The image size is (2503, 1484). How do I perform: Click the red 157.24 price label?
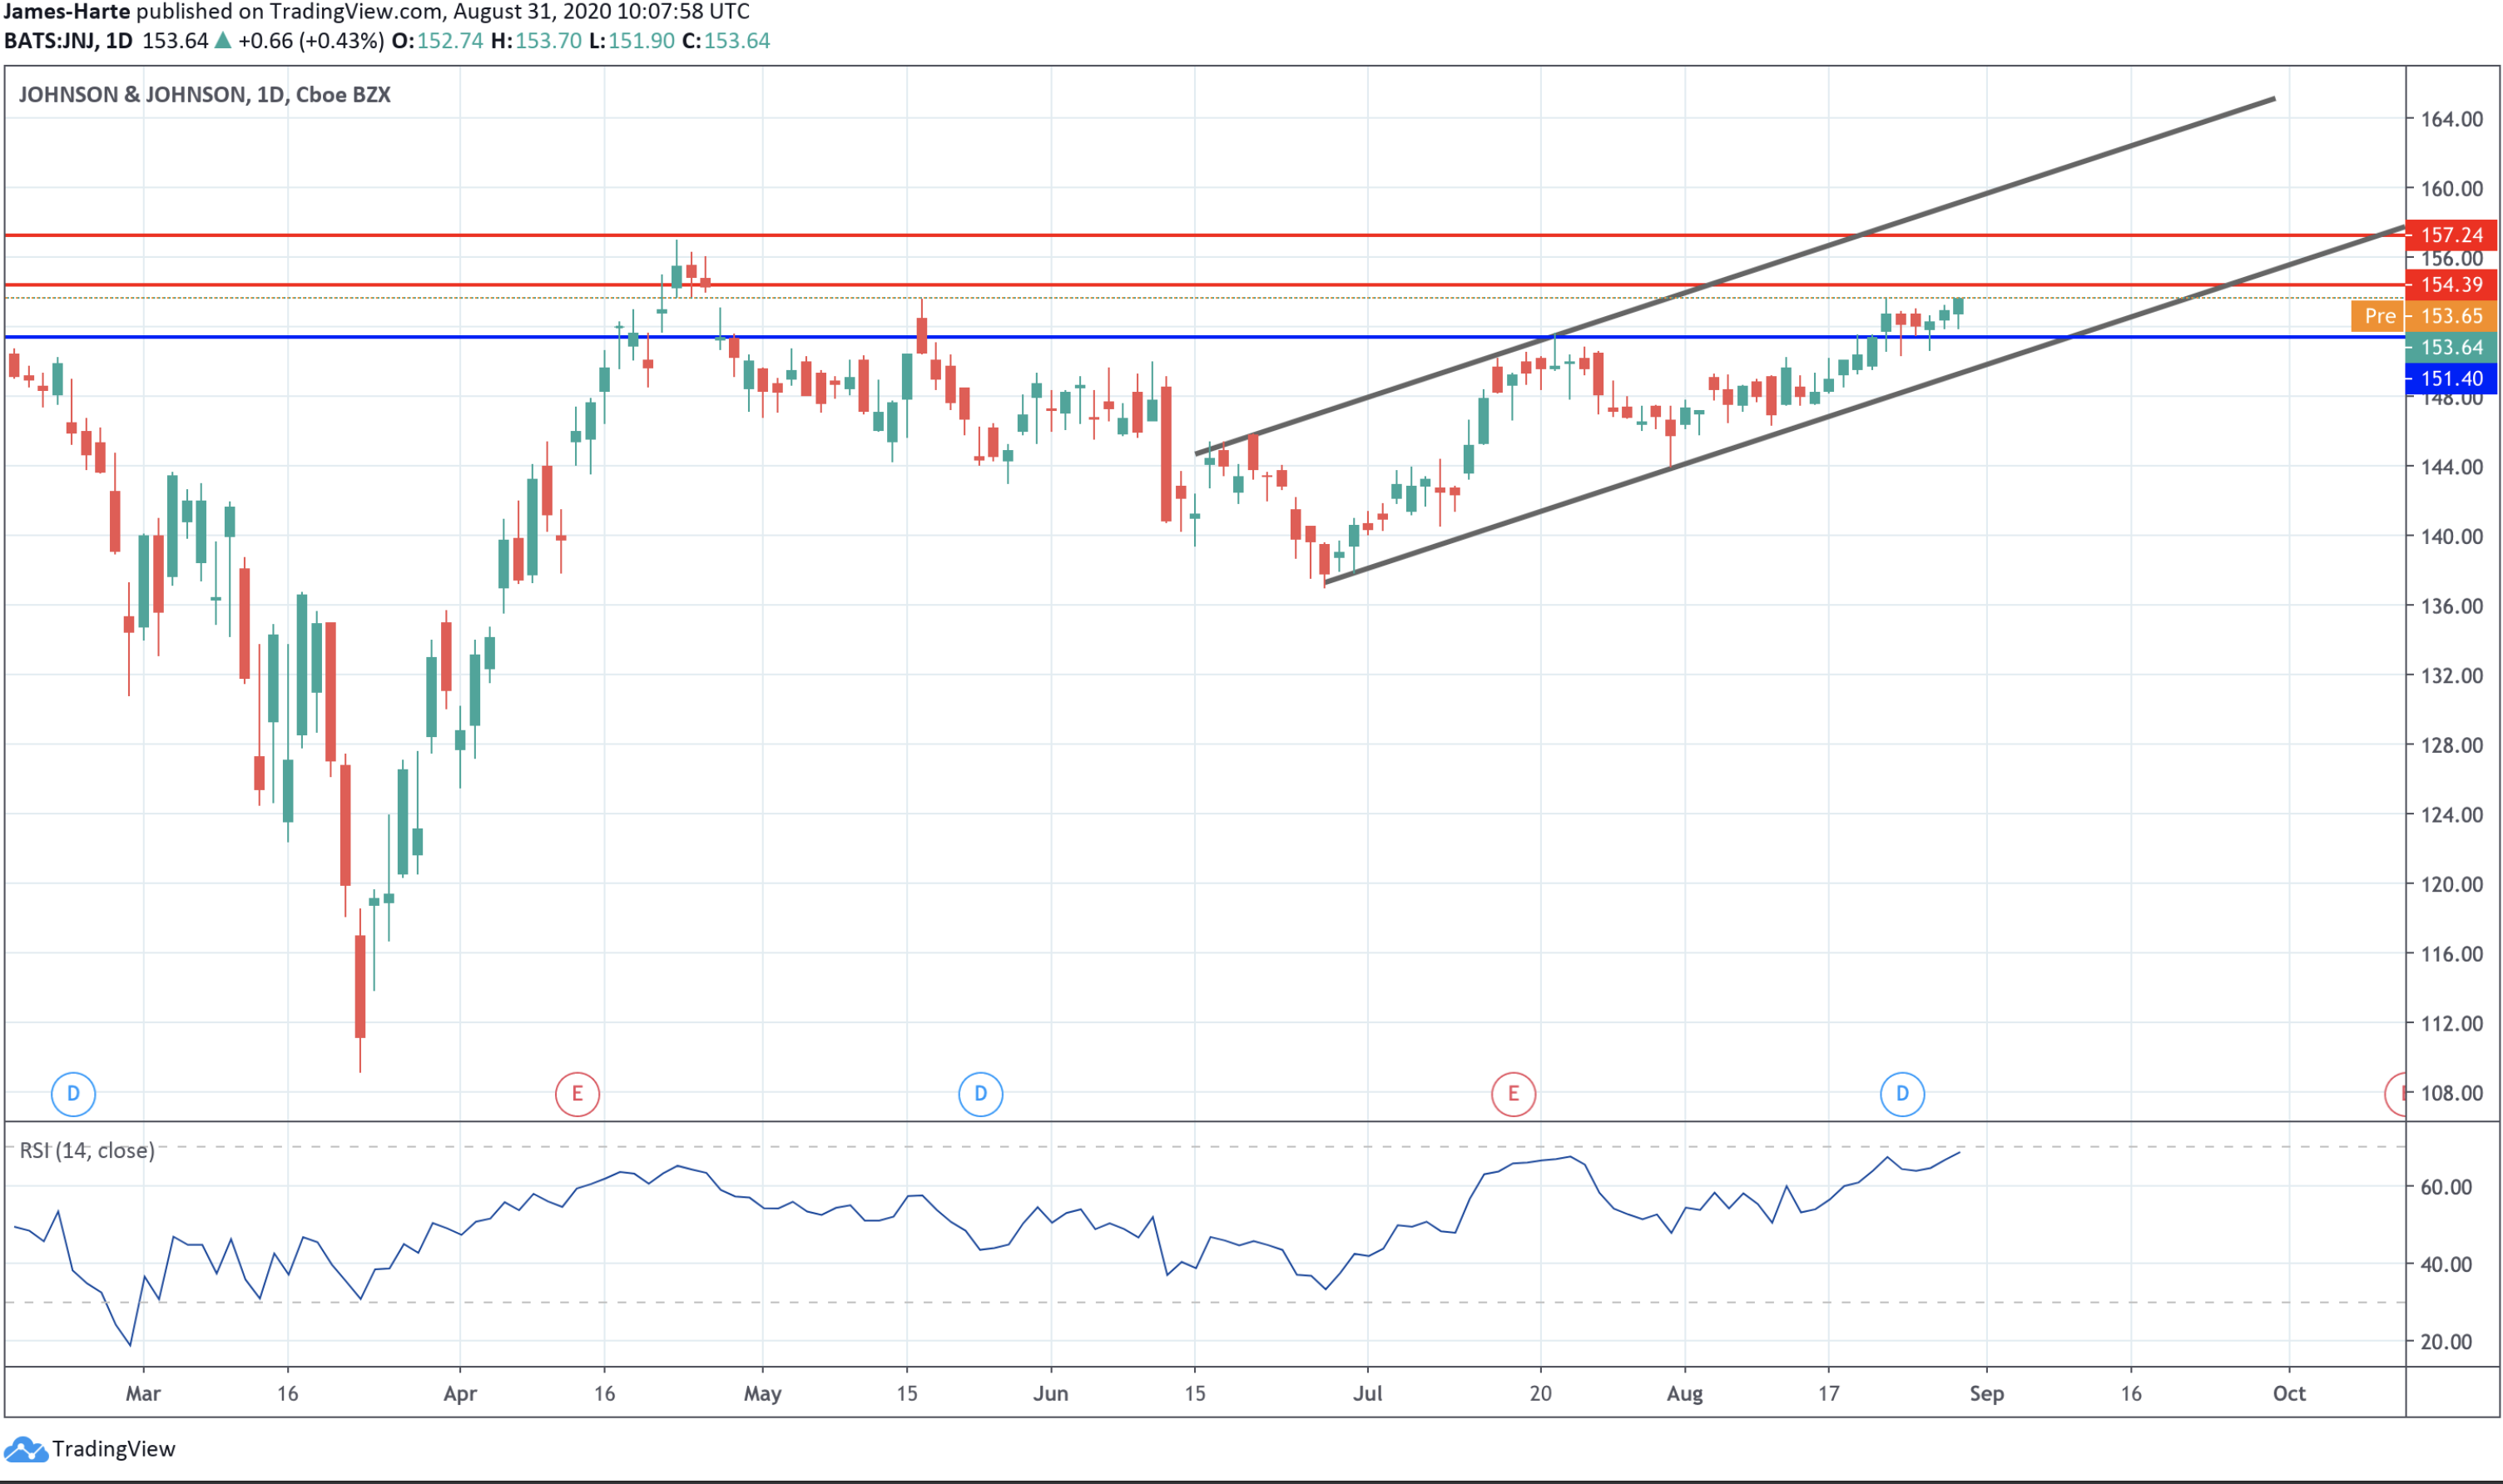point(2451,235)
